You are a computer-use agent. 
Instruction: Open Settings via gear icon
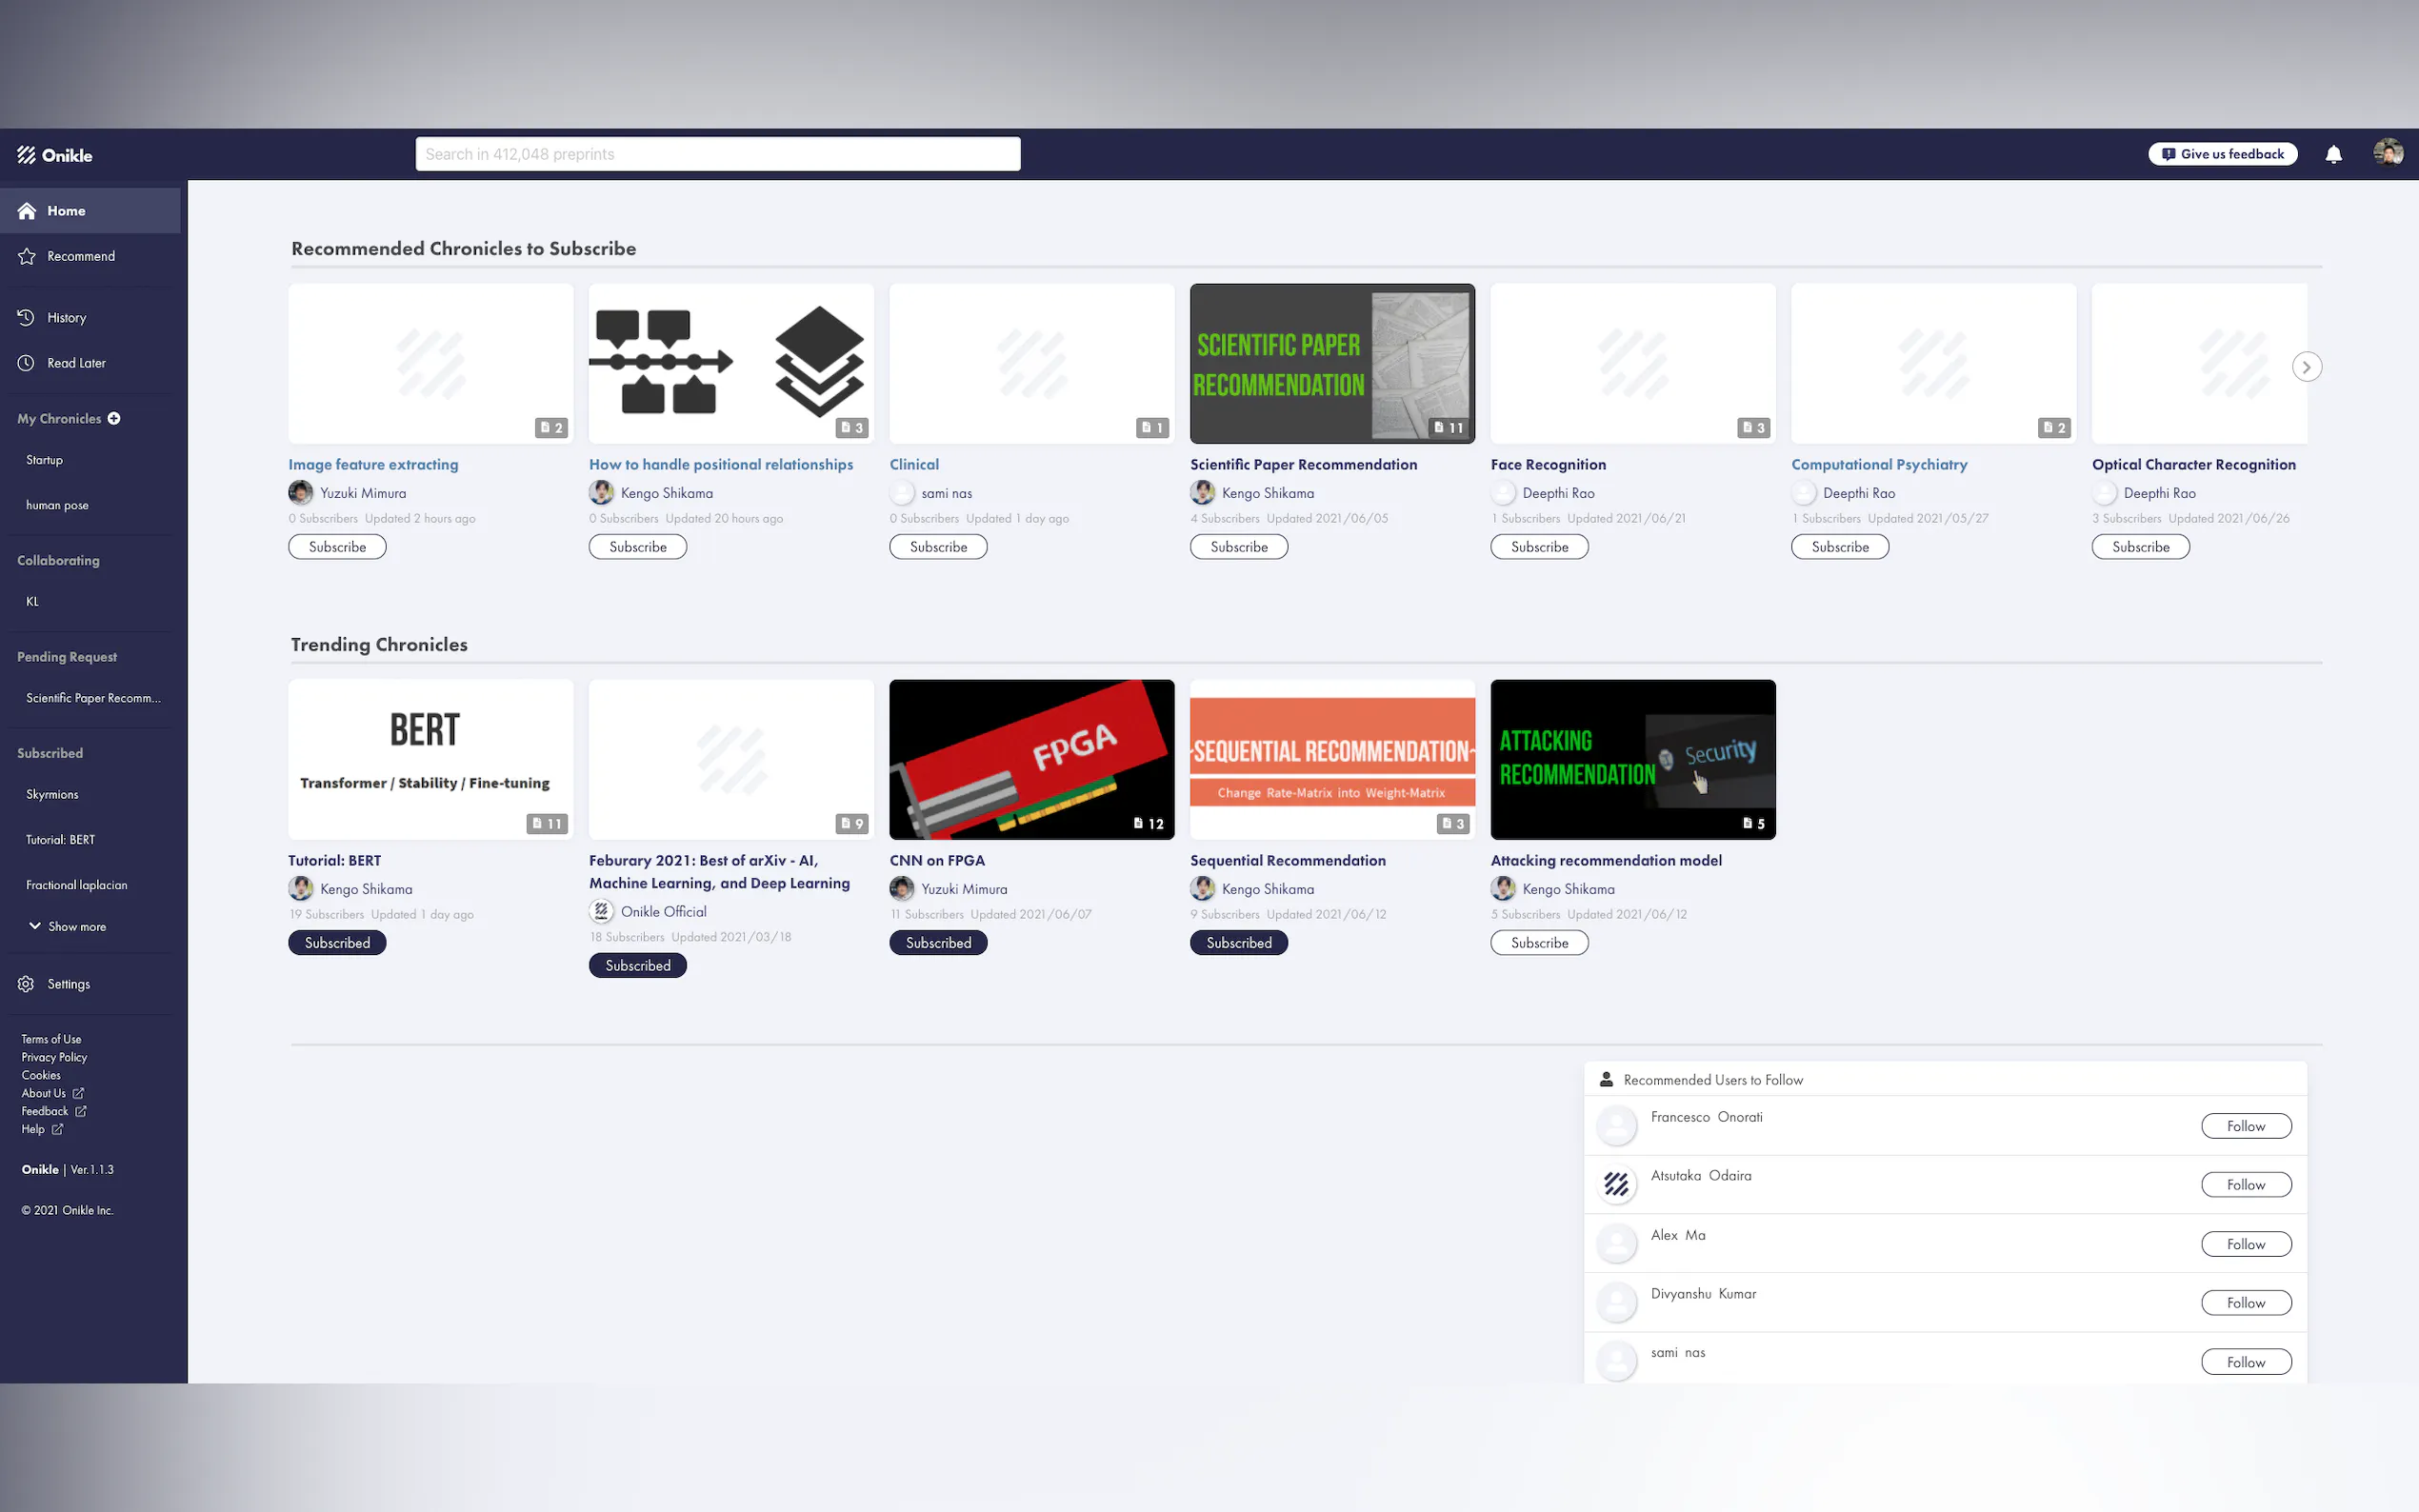pos(27,984)
